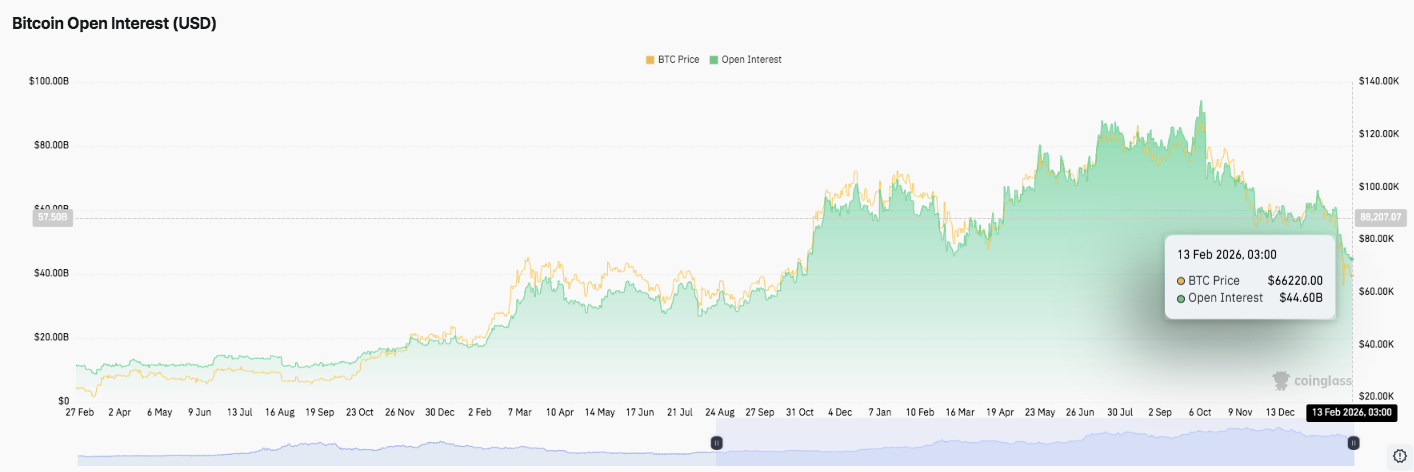This screenshot has width=1414, height=472.
Task: Click the $100.00B label on left axis
Action: click(49, 80)
